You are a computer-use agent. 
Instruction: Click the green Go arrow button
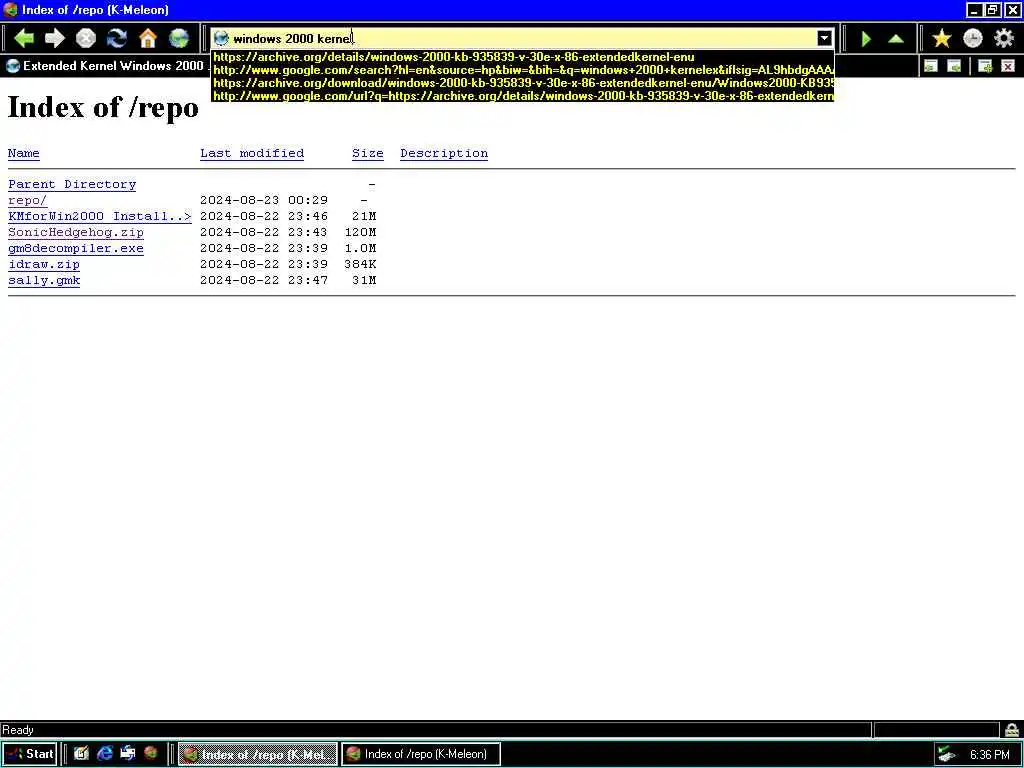click(x=866, y=39)
